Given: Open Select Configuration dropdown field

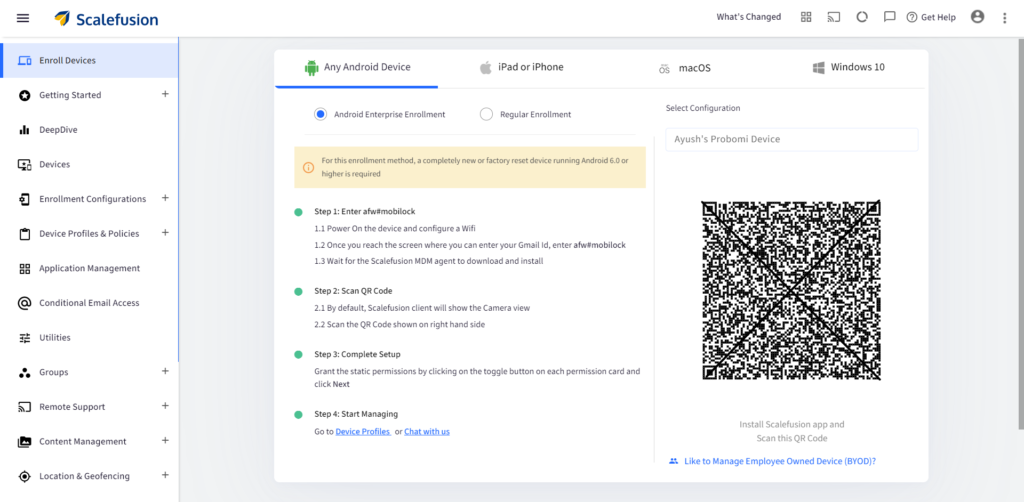Looking at the screenshot, I should pos(791,139).
